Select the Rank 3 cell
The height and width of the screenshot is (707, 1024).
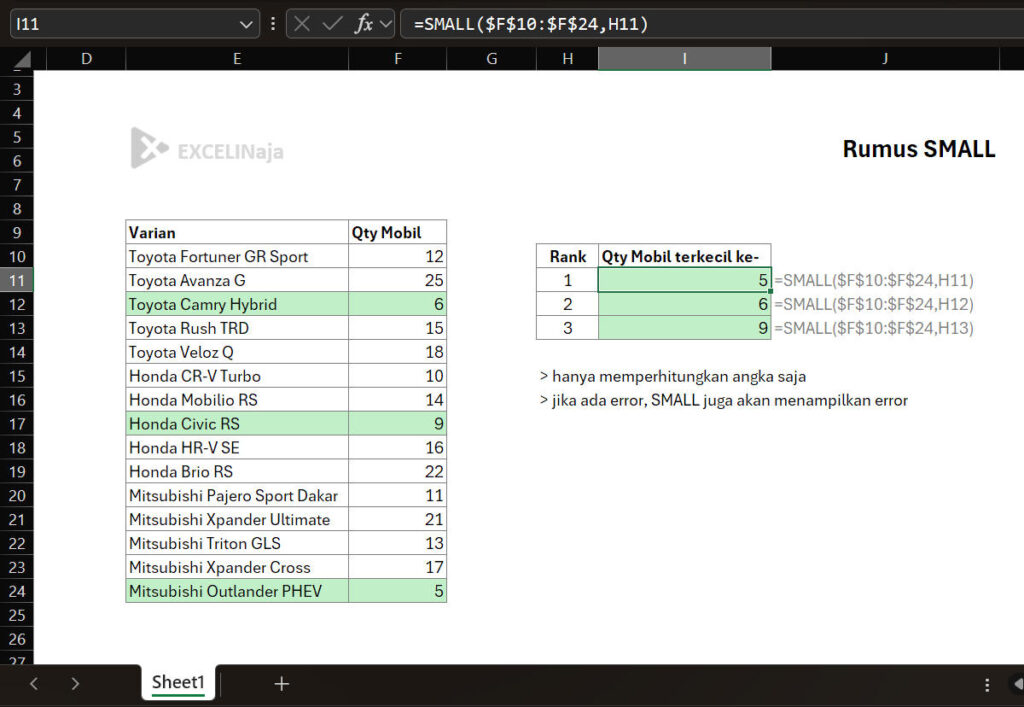(x=568, y=328)
